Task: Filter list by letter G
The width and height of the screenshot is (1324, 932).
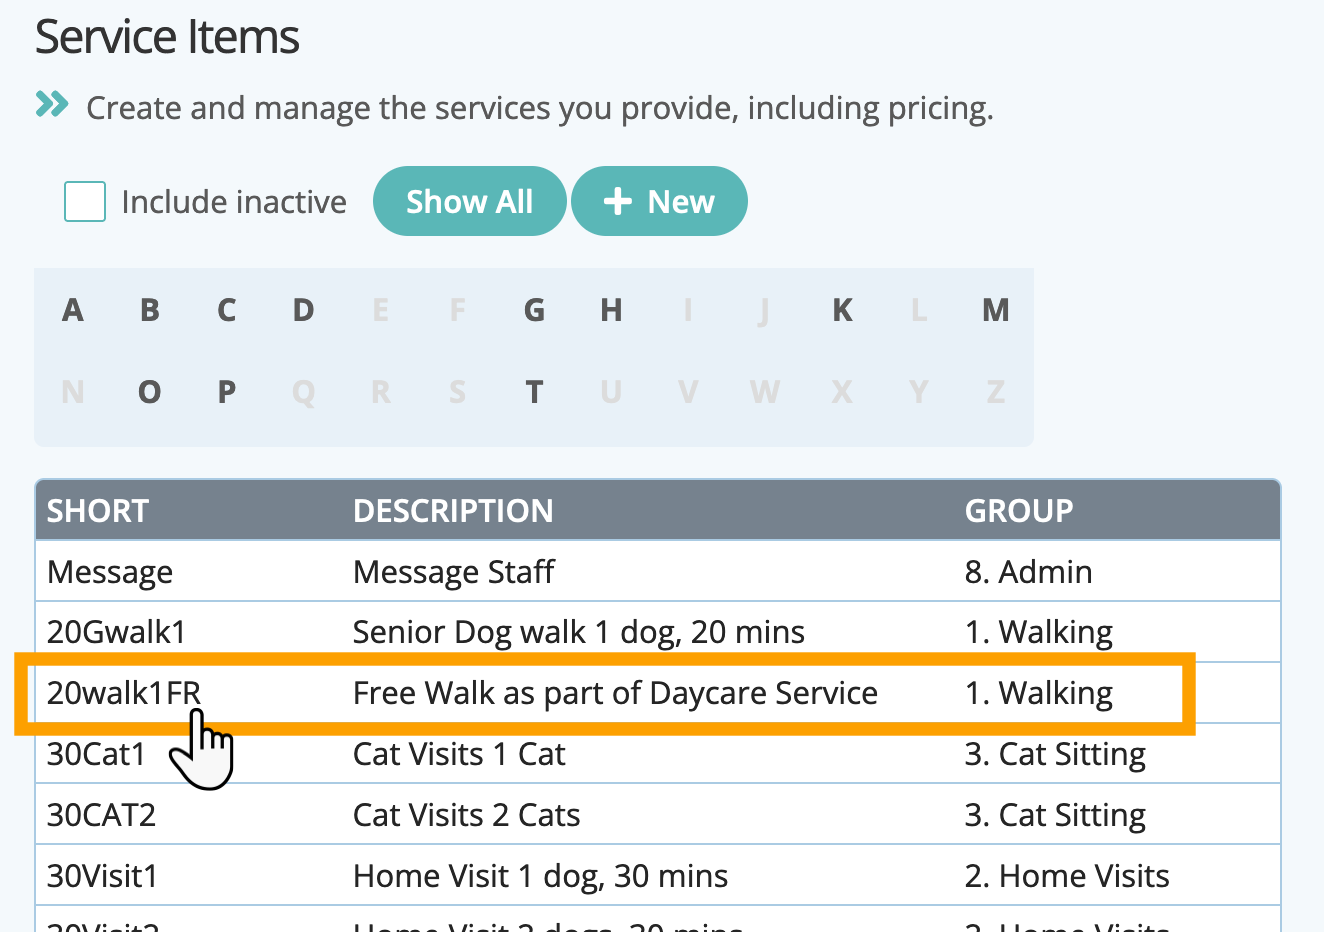Action: pyautogui.click(x=534, y=311)
